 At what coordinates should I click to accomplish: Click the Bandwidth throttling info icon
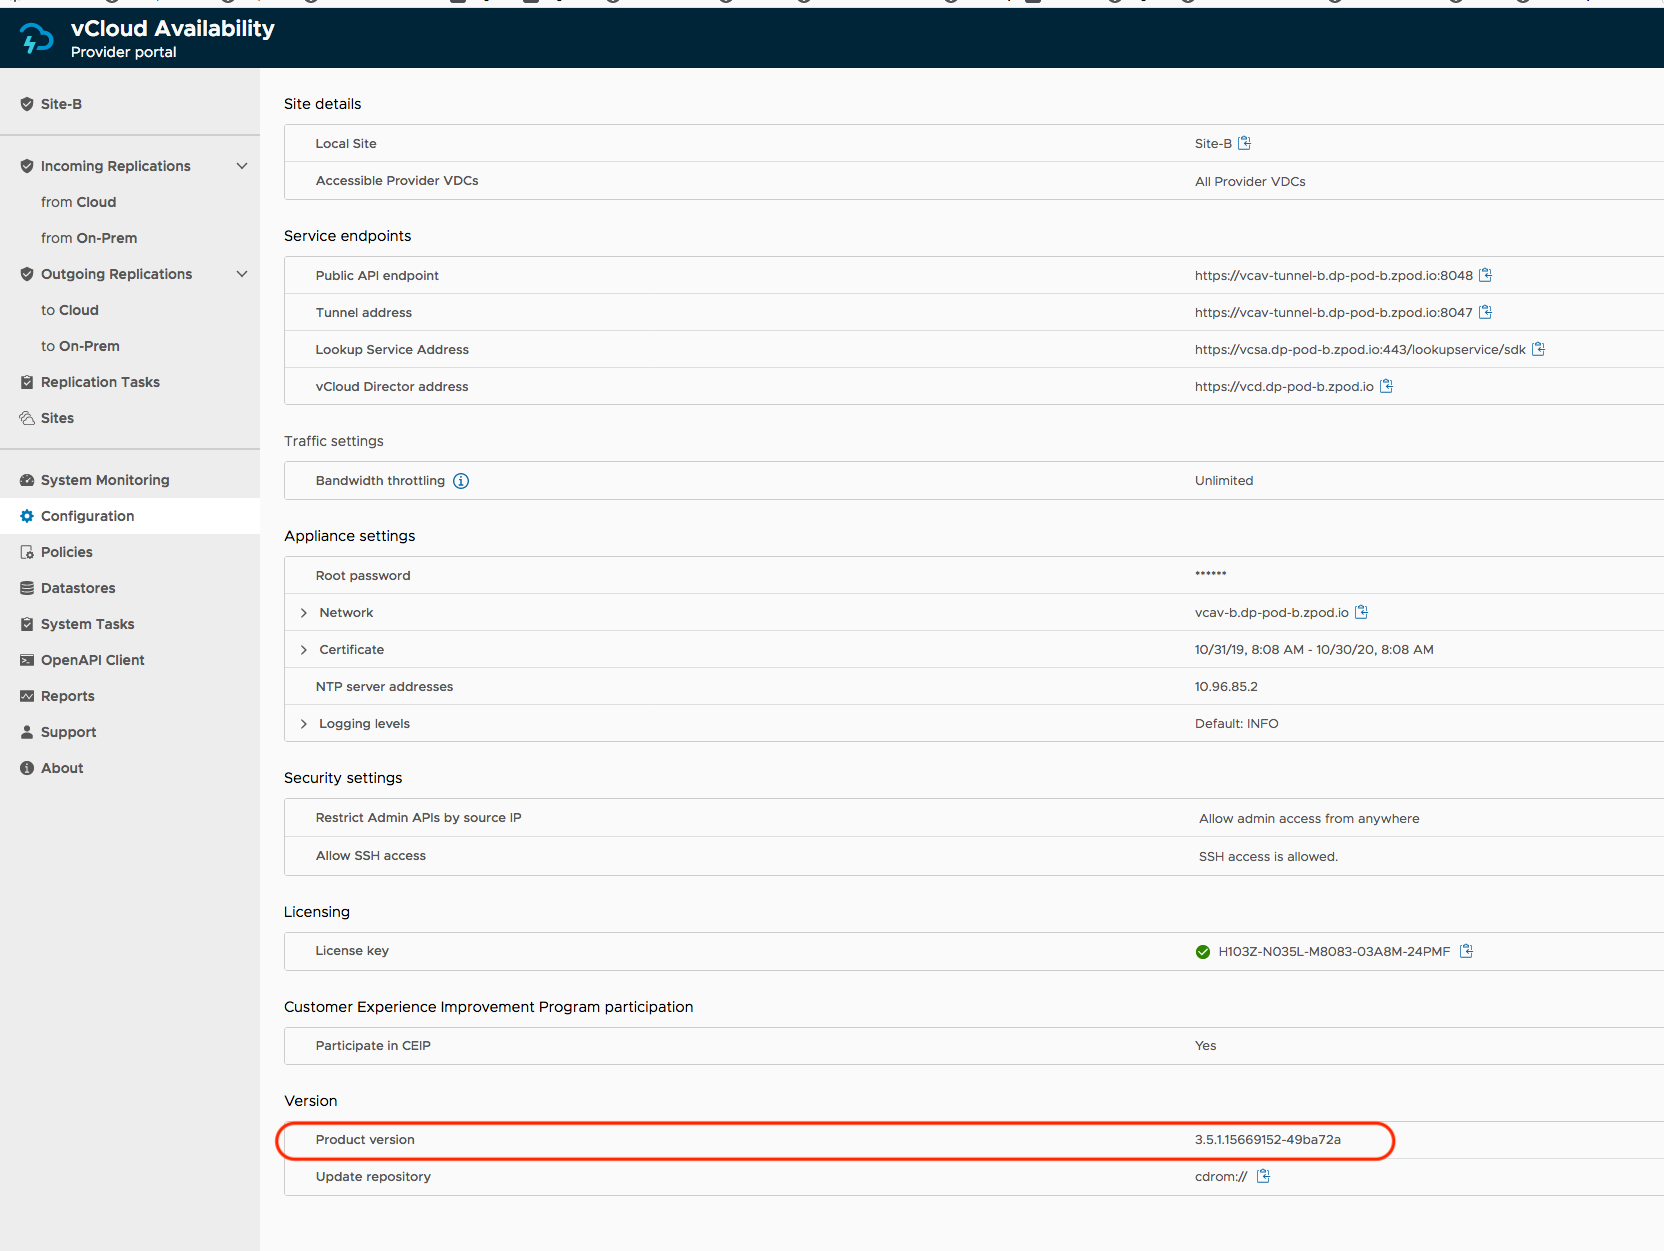pyautogui.click(x=461, y=481)
